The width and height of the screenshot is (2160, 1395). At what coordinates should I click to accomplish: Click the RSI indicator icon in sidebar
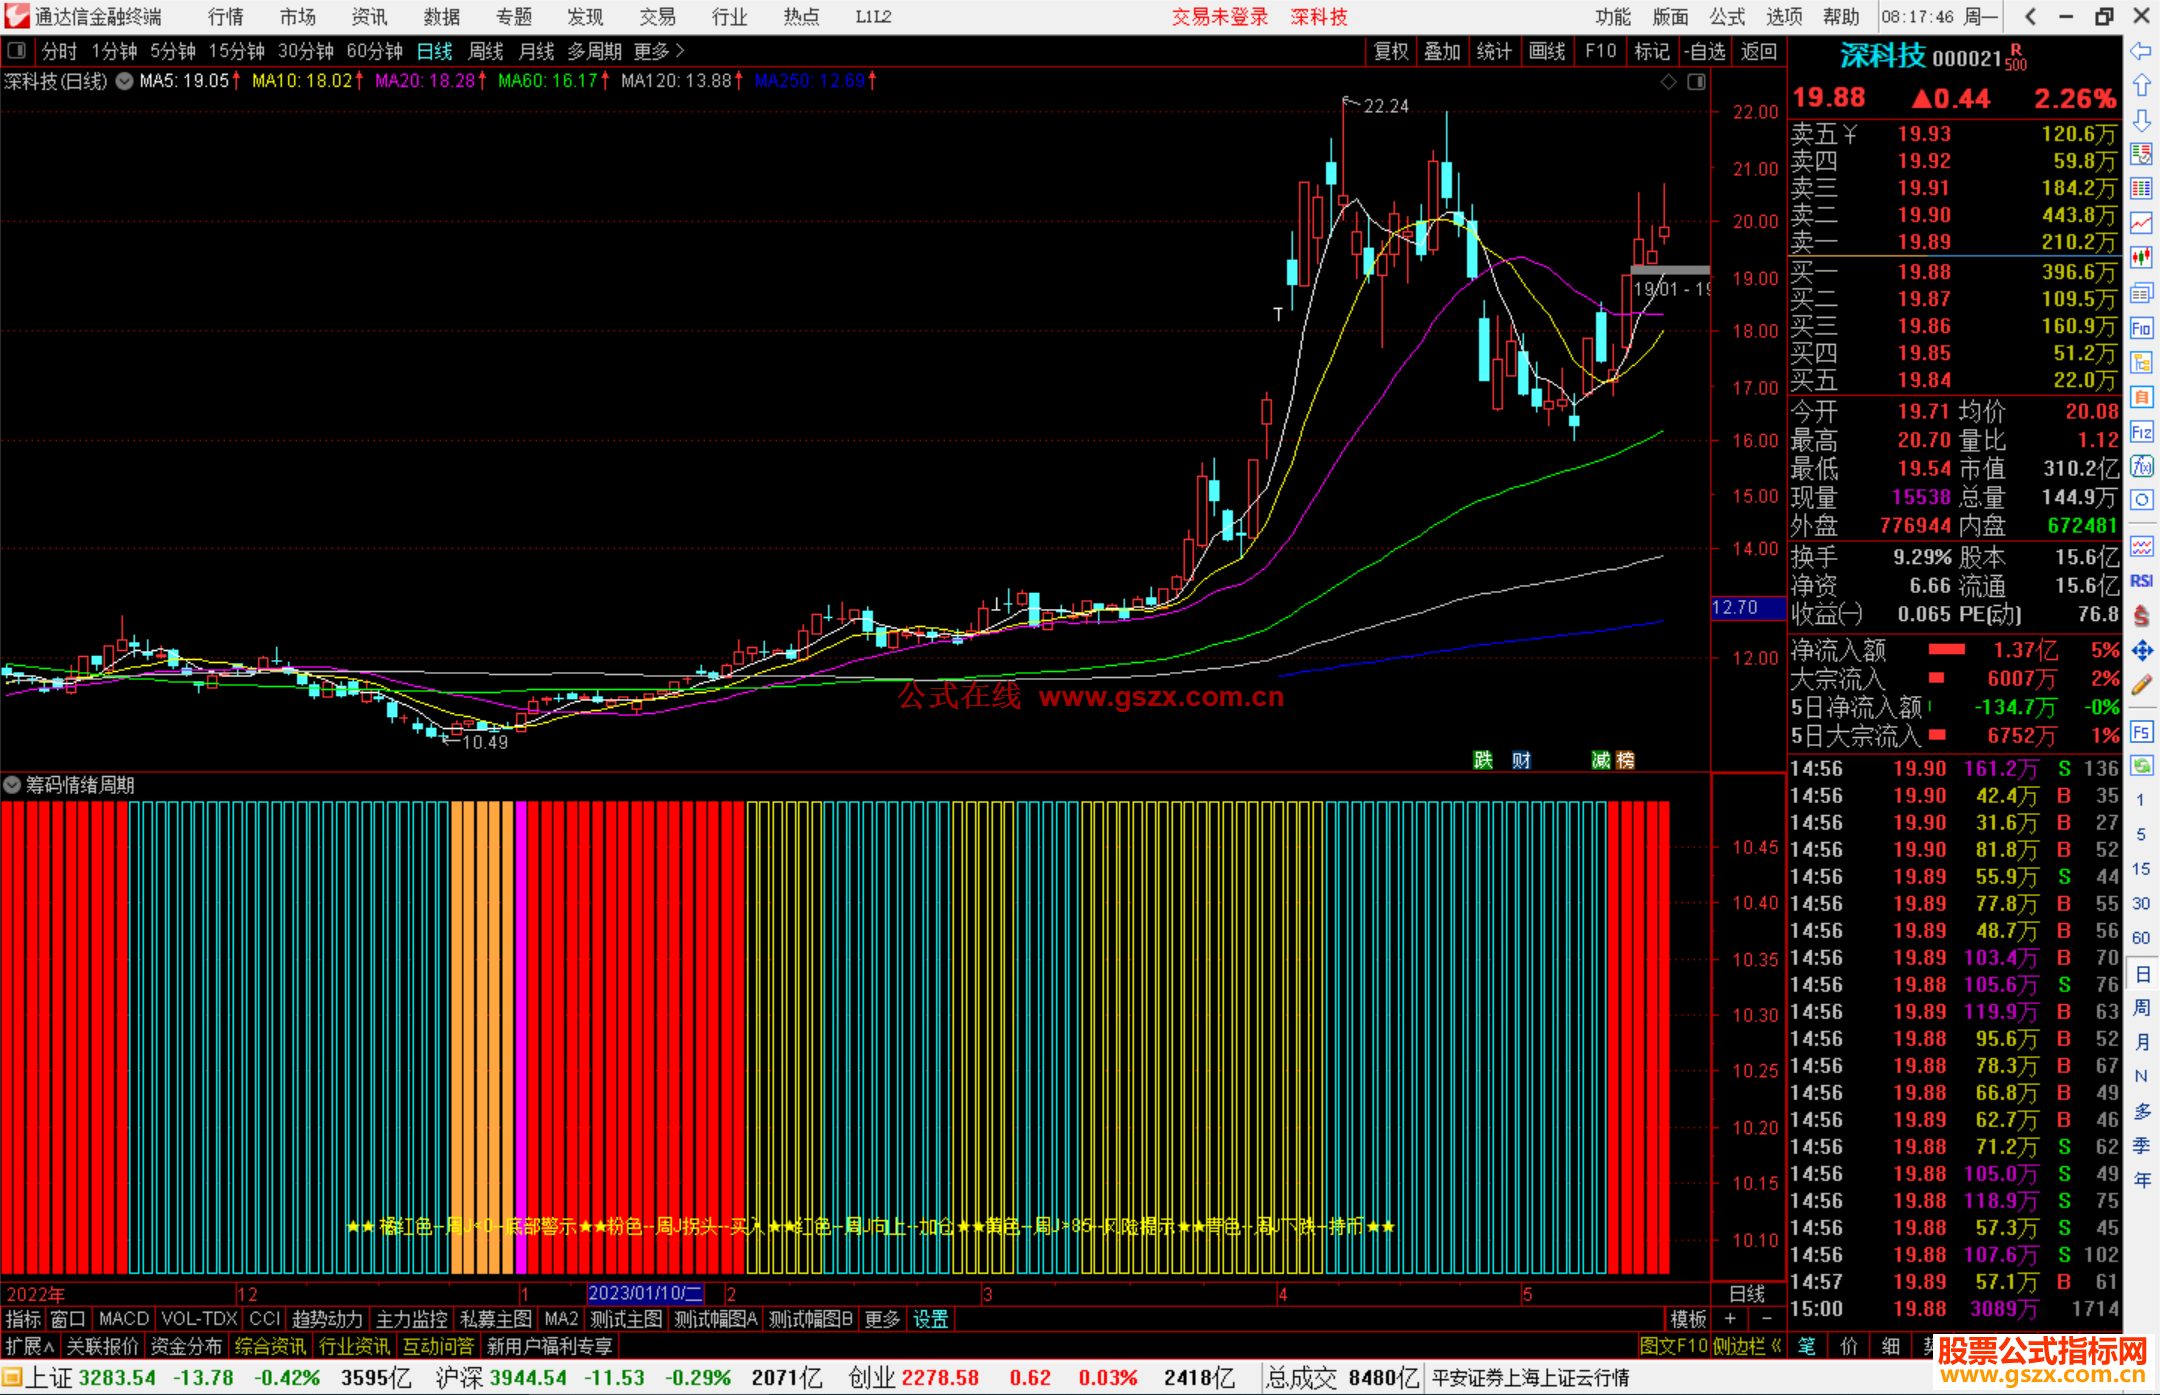pyautogui.click(x=2141, y=581)
